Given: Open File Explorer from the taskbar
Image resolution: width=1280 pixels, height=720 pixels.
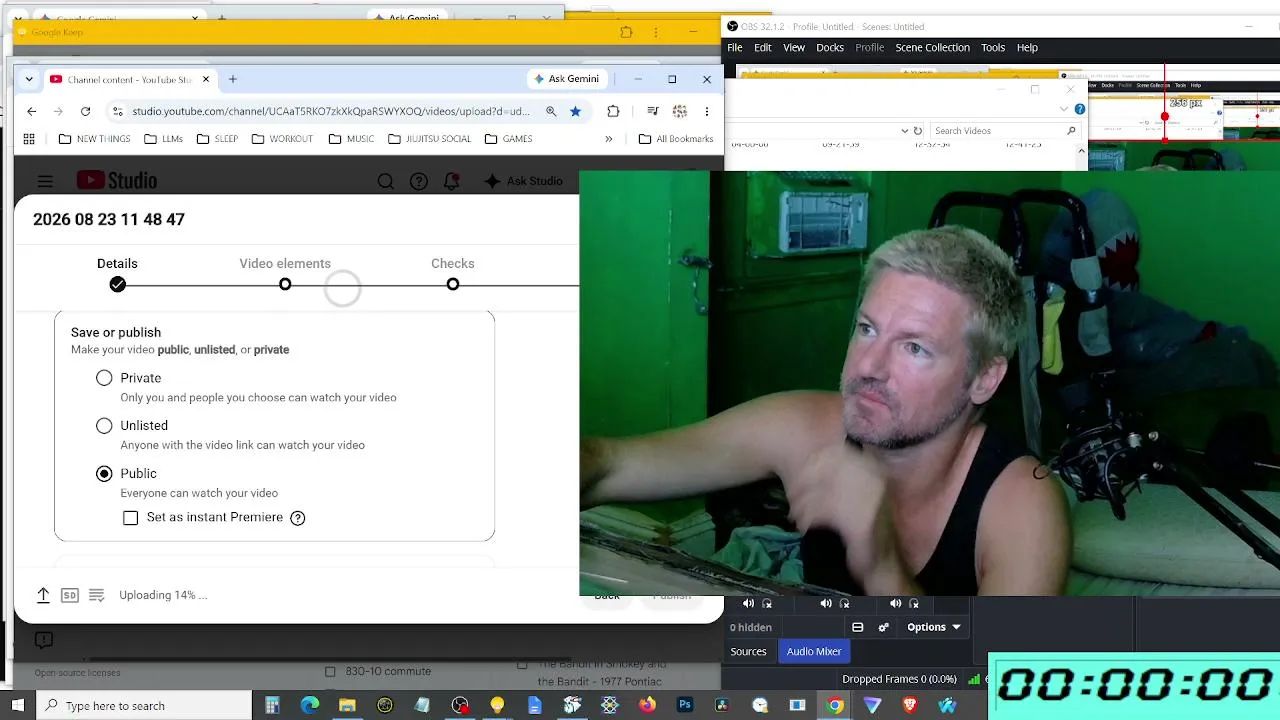Looking at the screenshot, I should 347,705.
